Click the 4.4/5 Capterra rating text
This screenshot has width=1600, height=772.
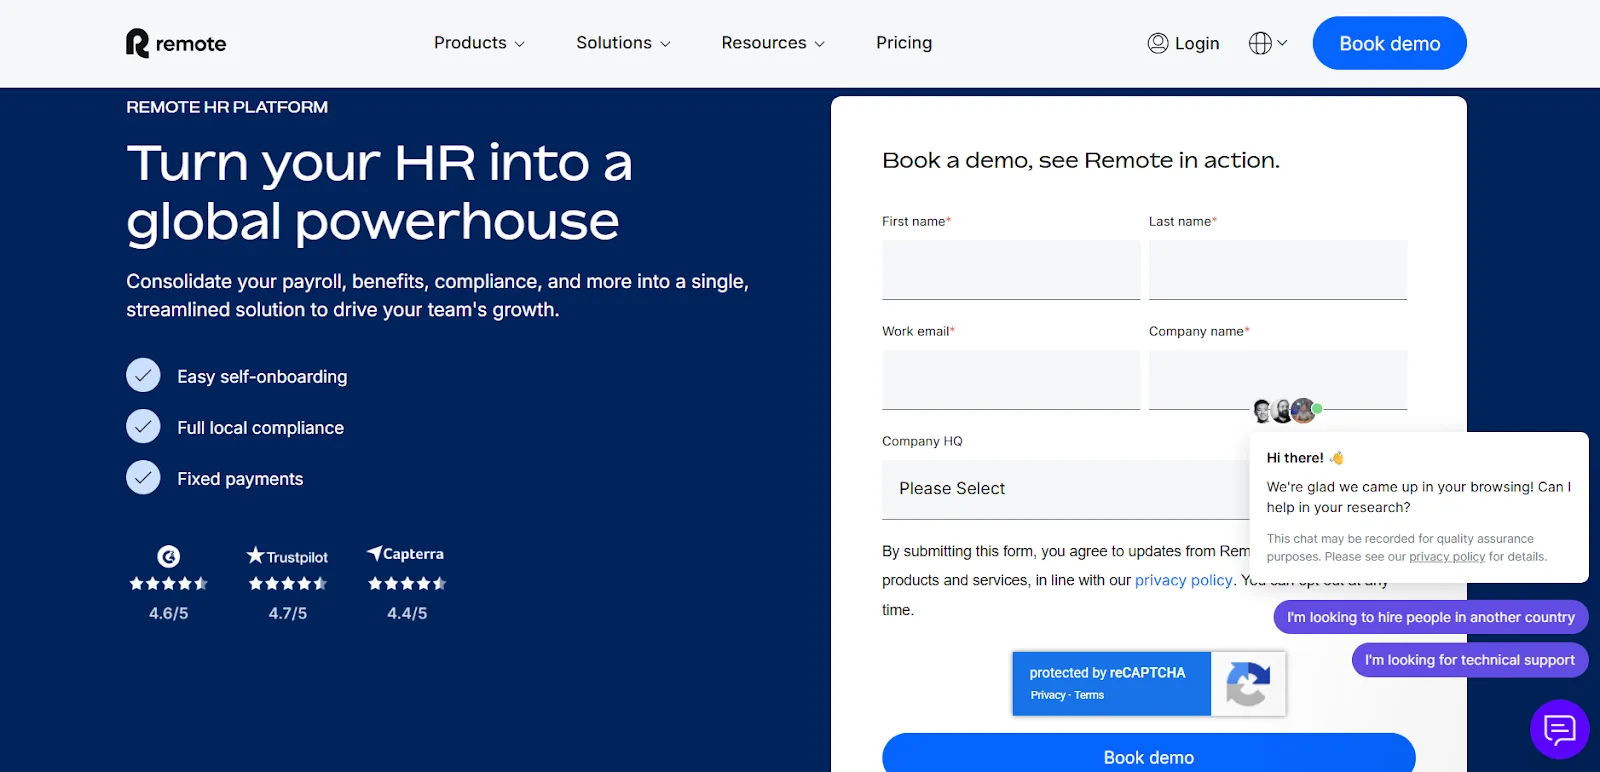[407, 613]
